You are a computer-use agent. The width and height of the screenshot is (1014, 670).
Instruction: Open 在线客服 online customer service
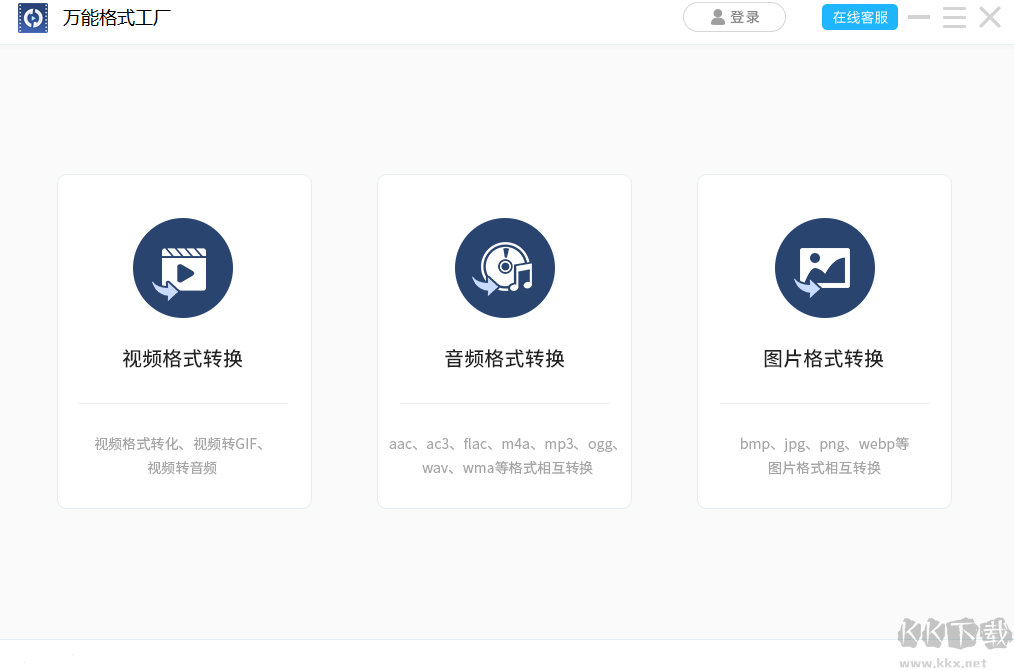tap(860, 17)
